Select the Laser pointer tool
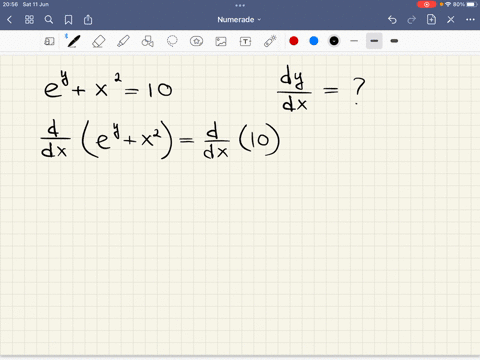480x360 pixels. click(x=270, y=41)
